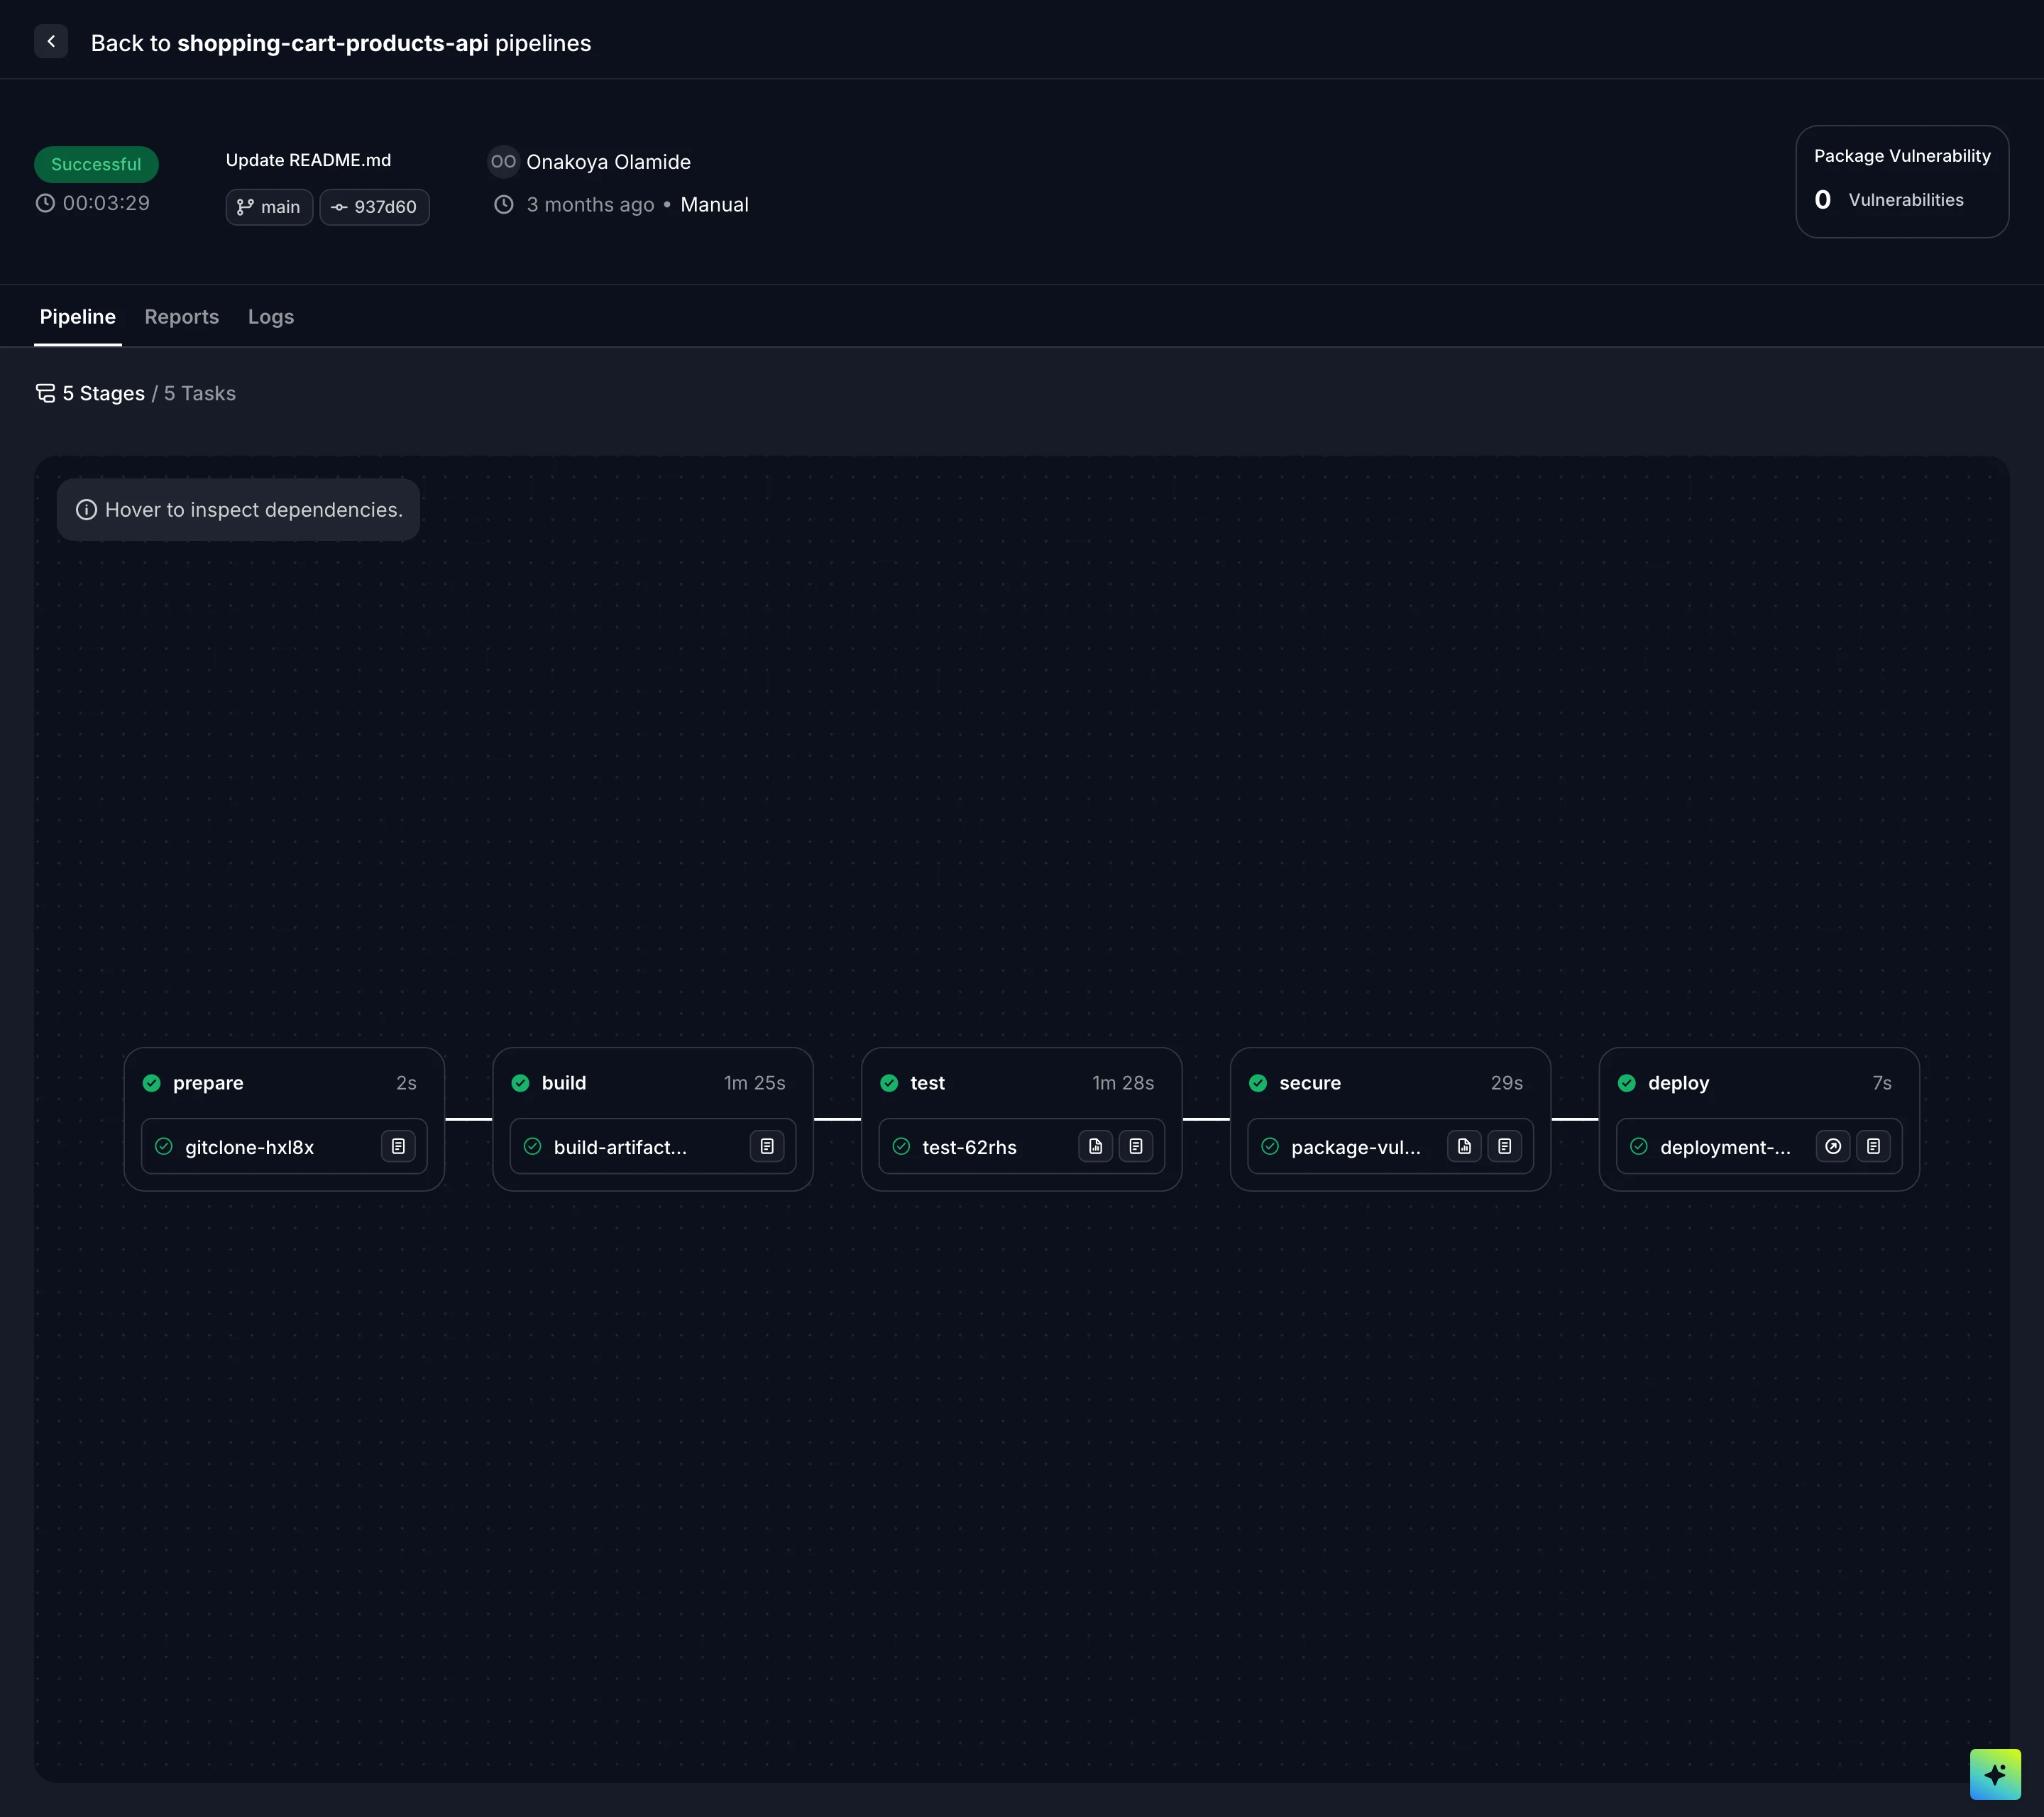Click the OO user avatar
Screen dimensions: 2044x1817
click(x=503, y=161)
